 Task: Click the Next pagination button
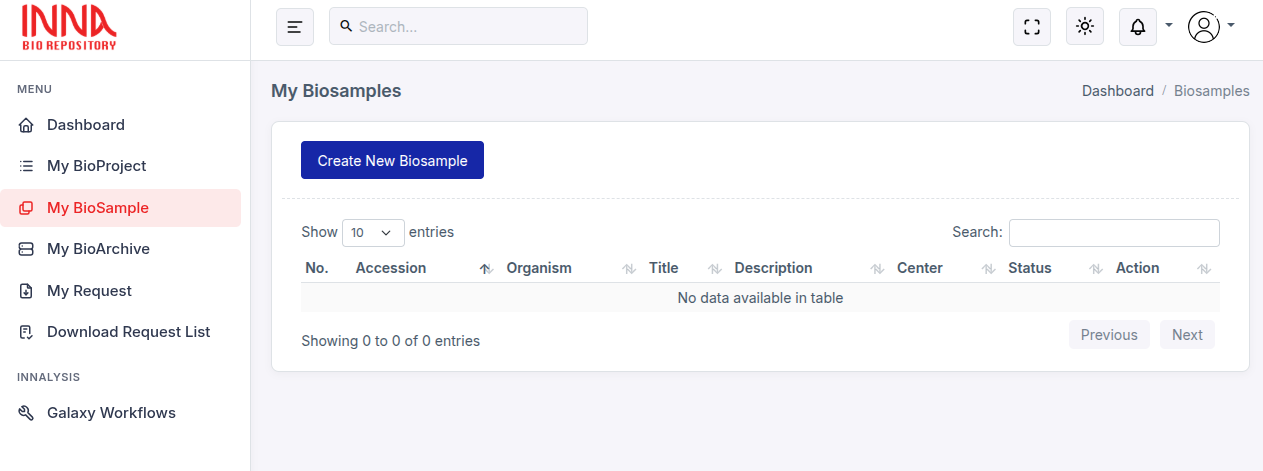pyautogui.click(x=1187, y=335)
